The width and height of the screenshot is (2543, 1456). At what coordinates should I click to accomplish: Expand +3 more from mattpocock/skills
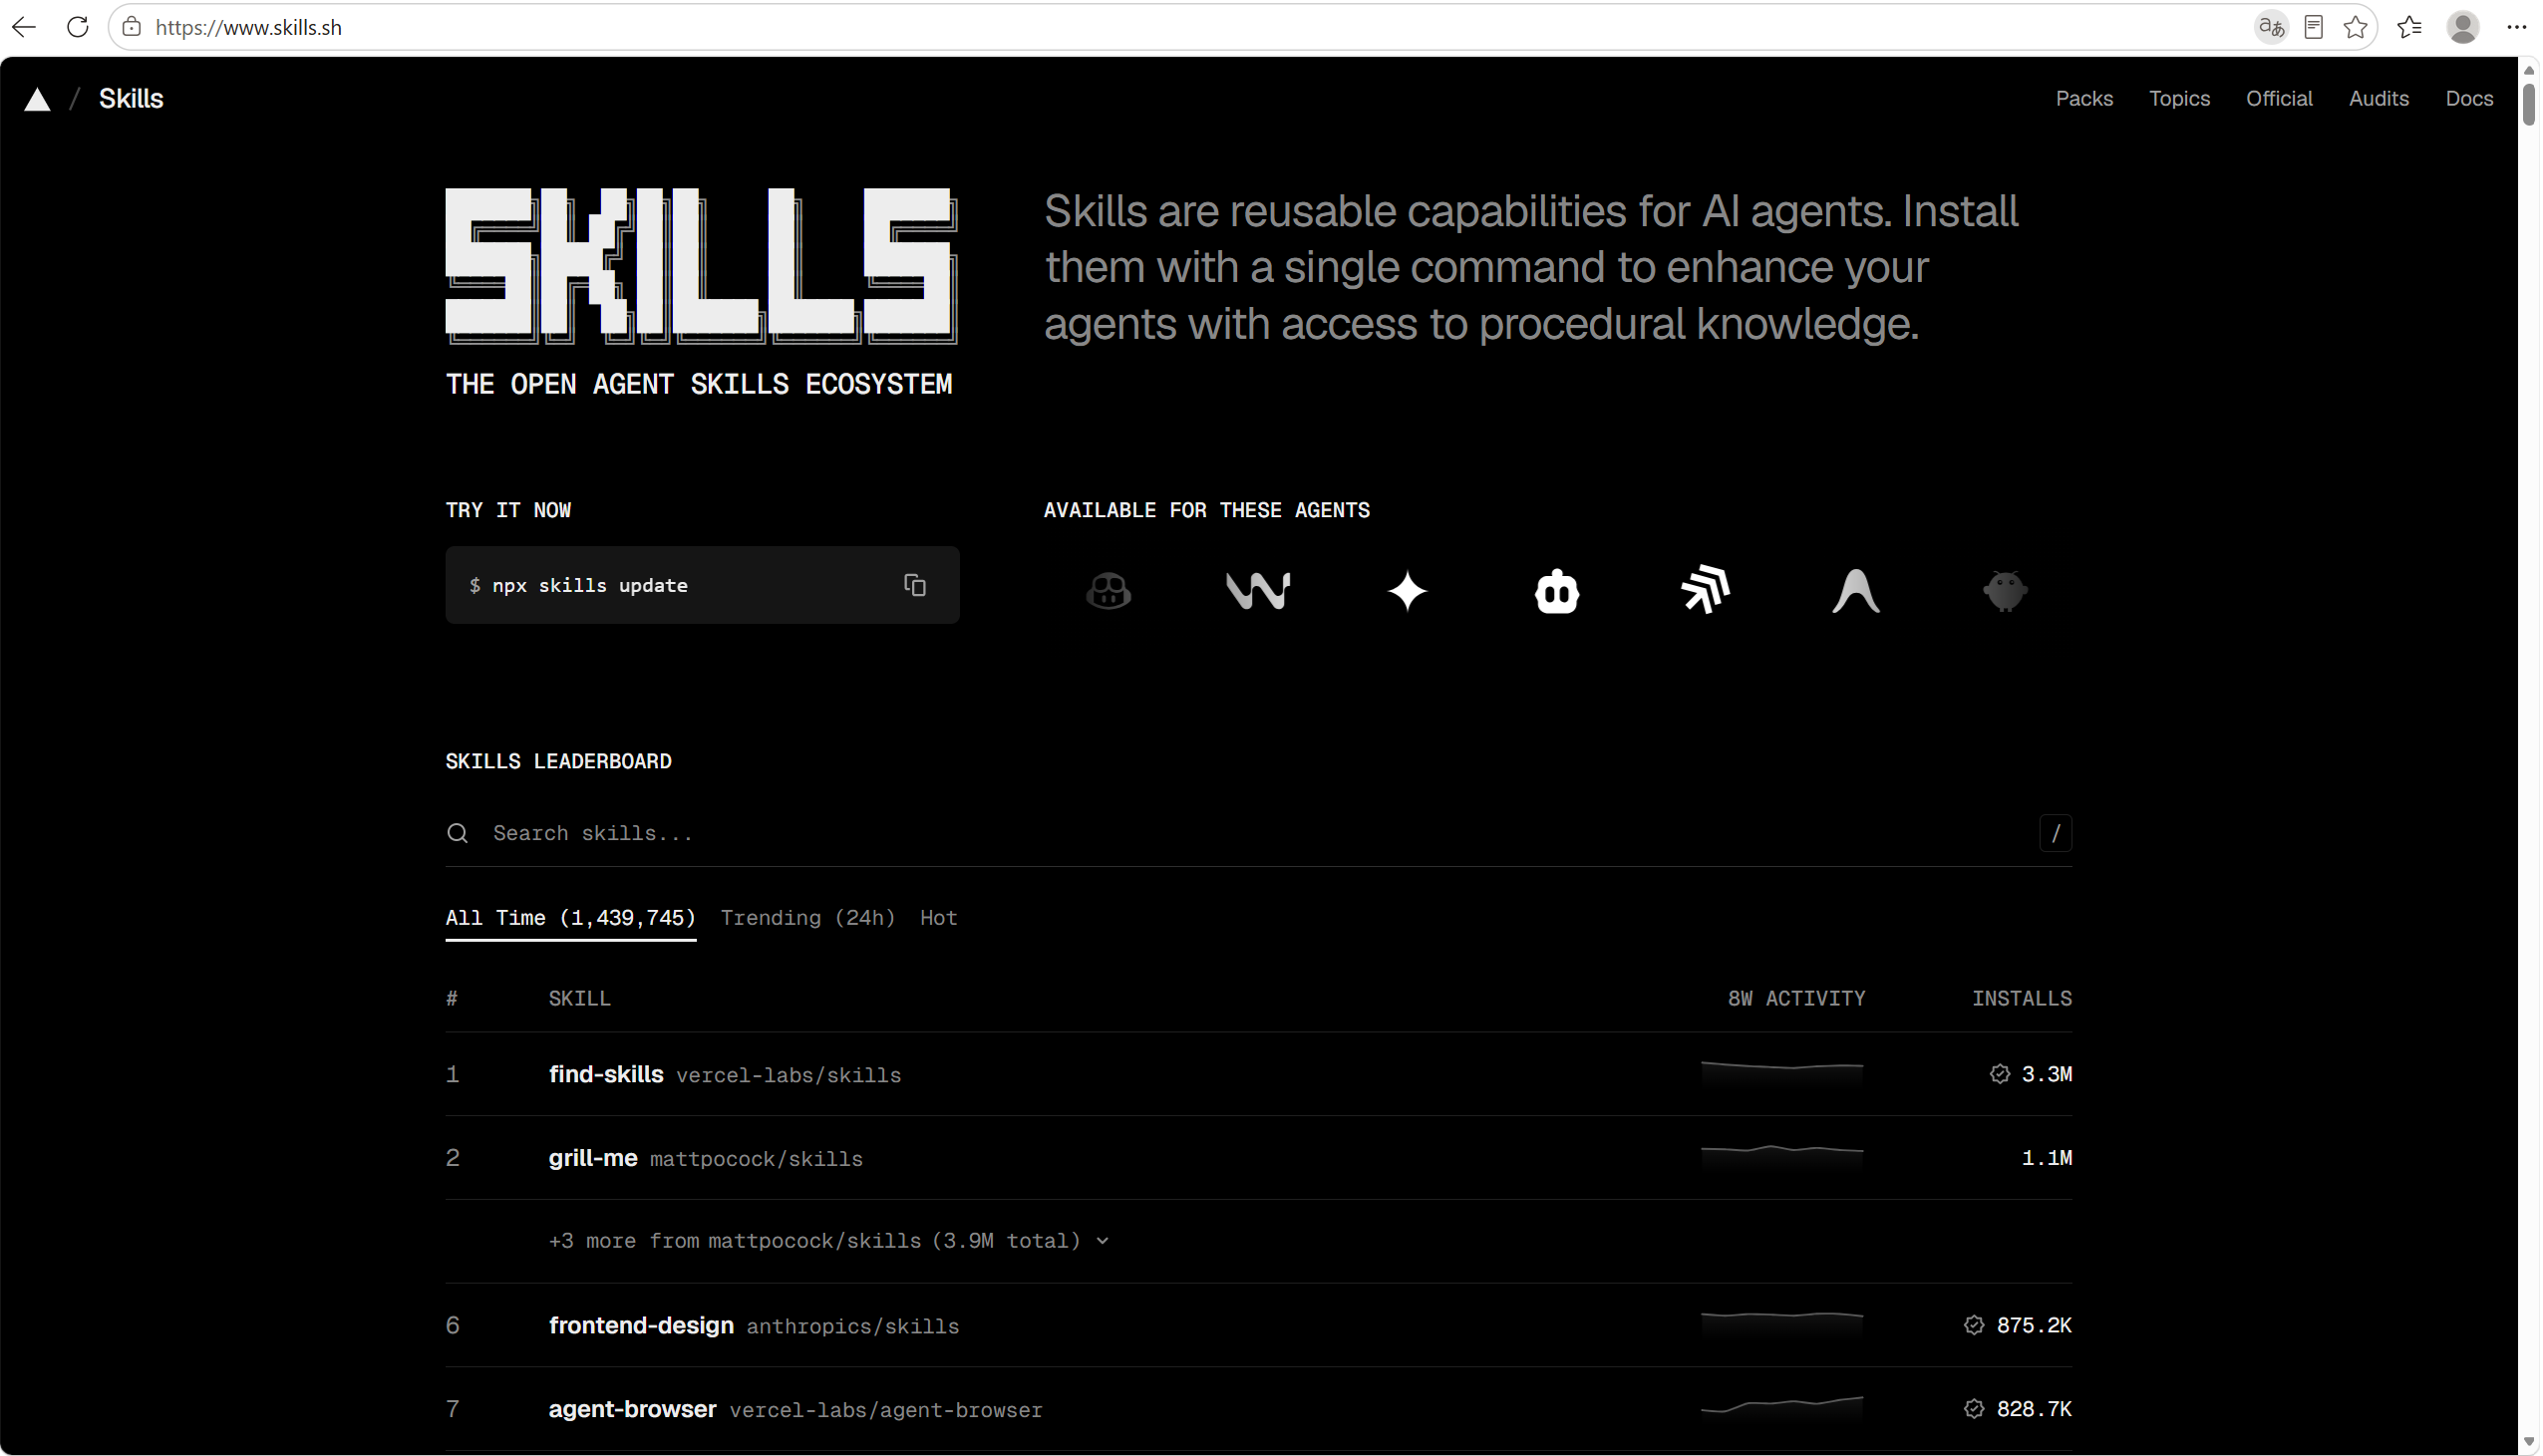click(x=829, y=1241)
